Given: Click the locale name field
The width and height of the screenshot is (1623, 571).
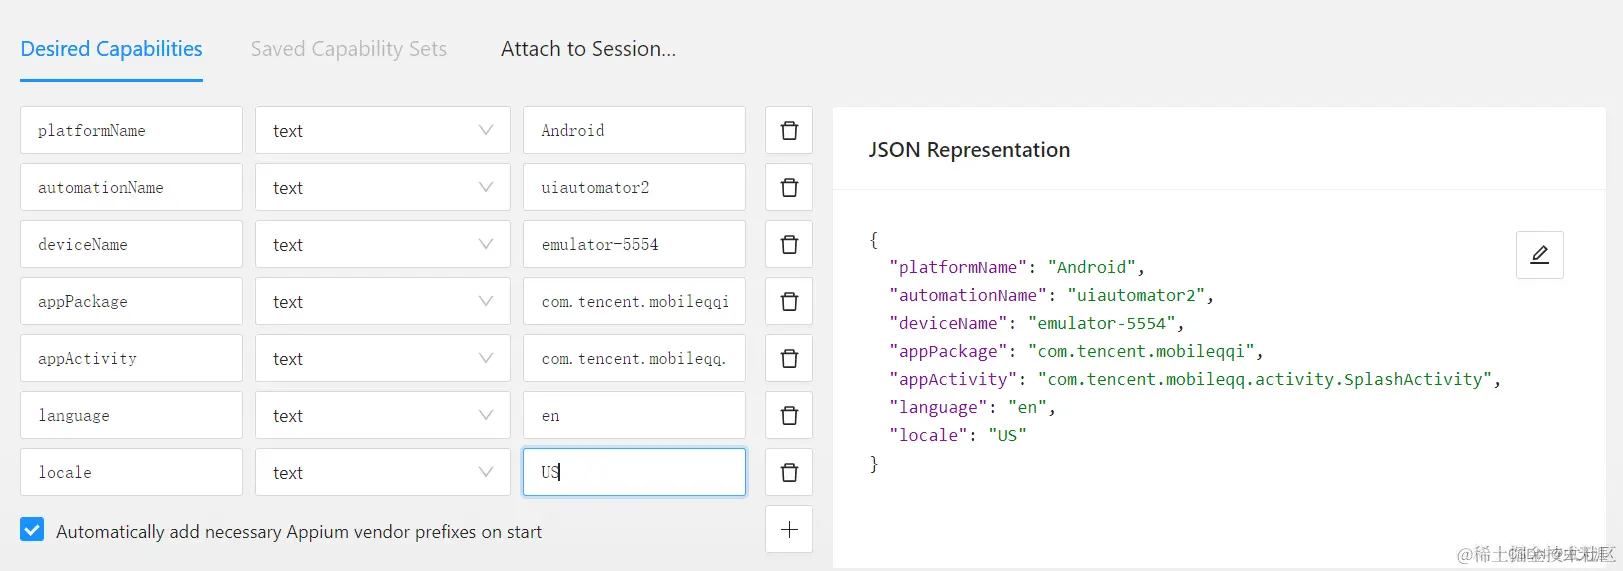Looking at the screenshot, I should pyautogui.click(x=131, y=472).
